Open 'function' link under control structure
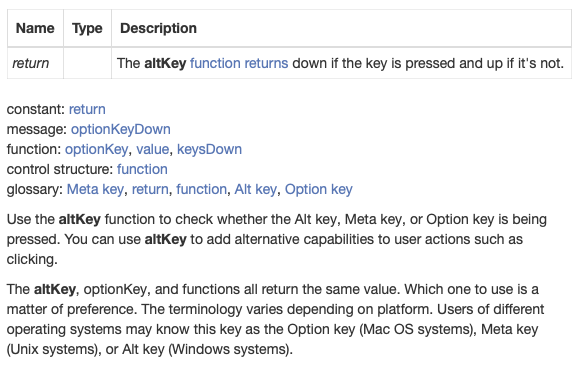The height and width of the screenshot is (369, 573). point(142,170)
